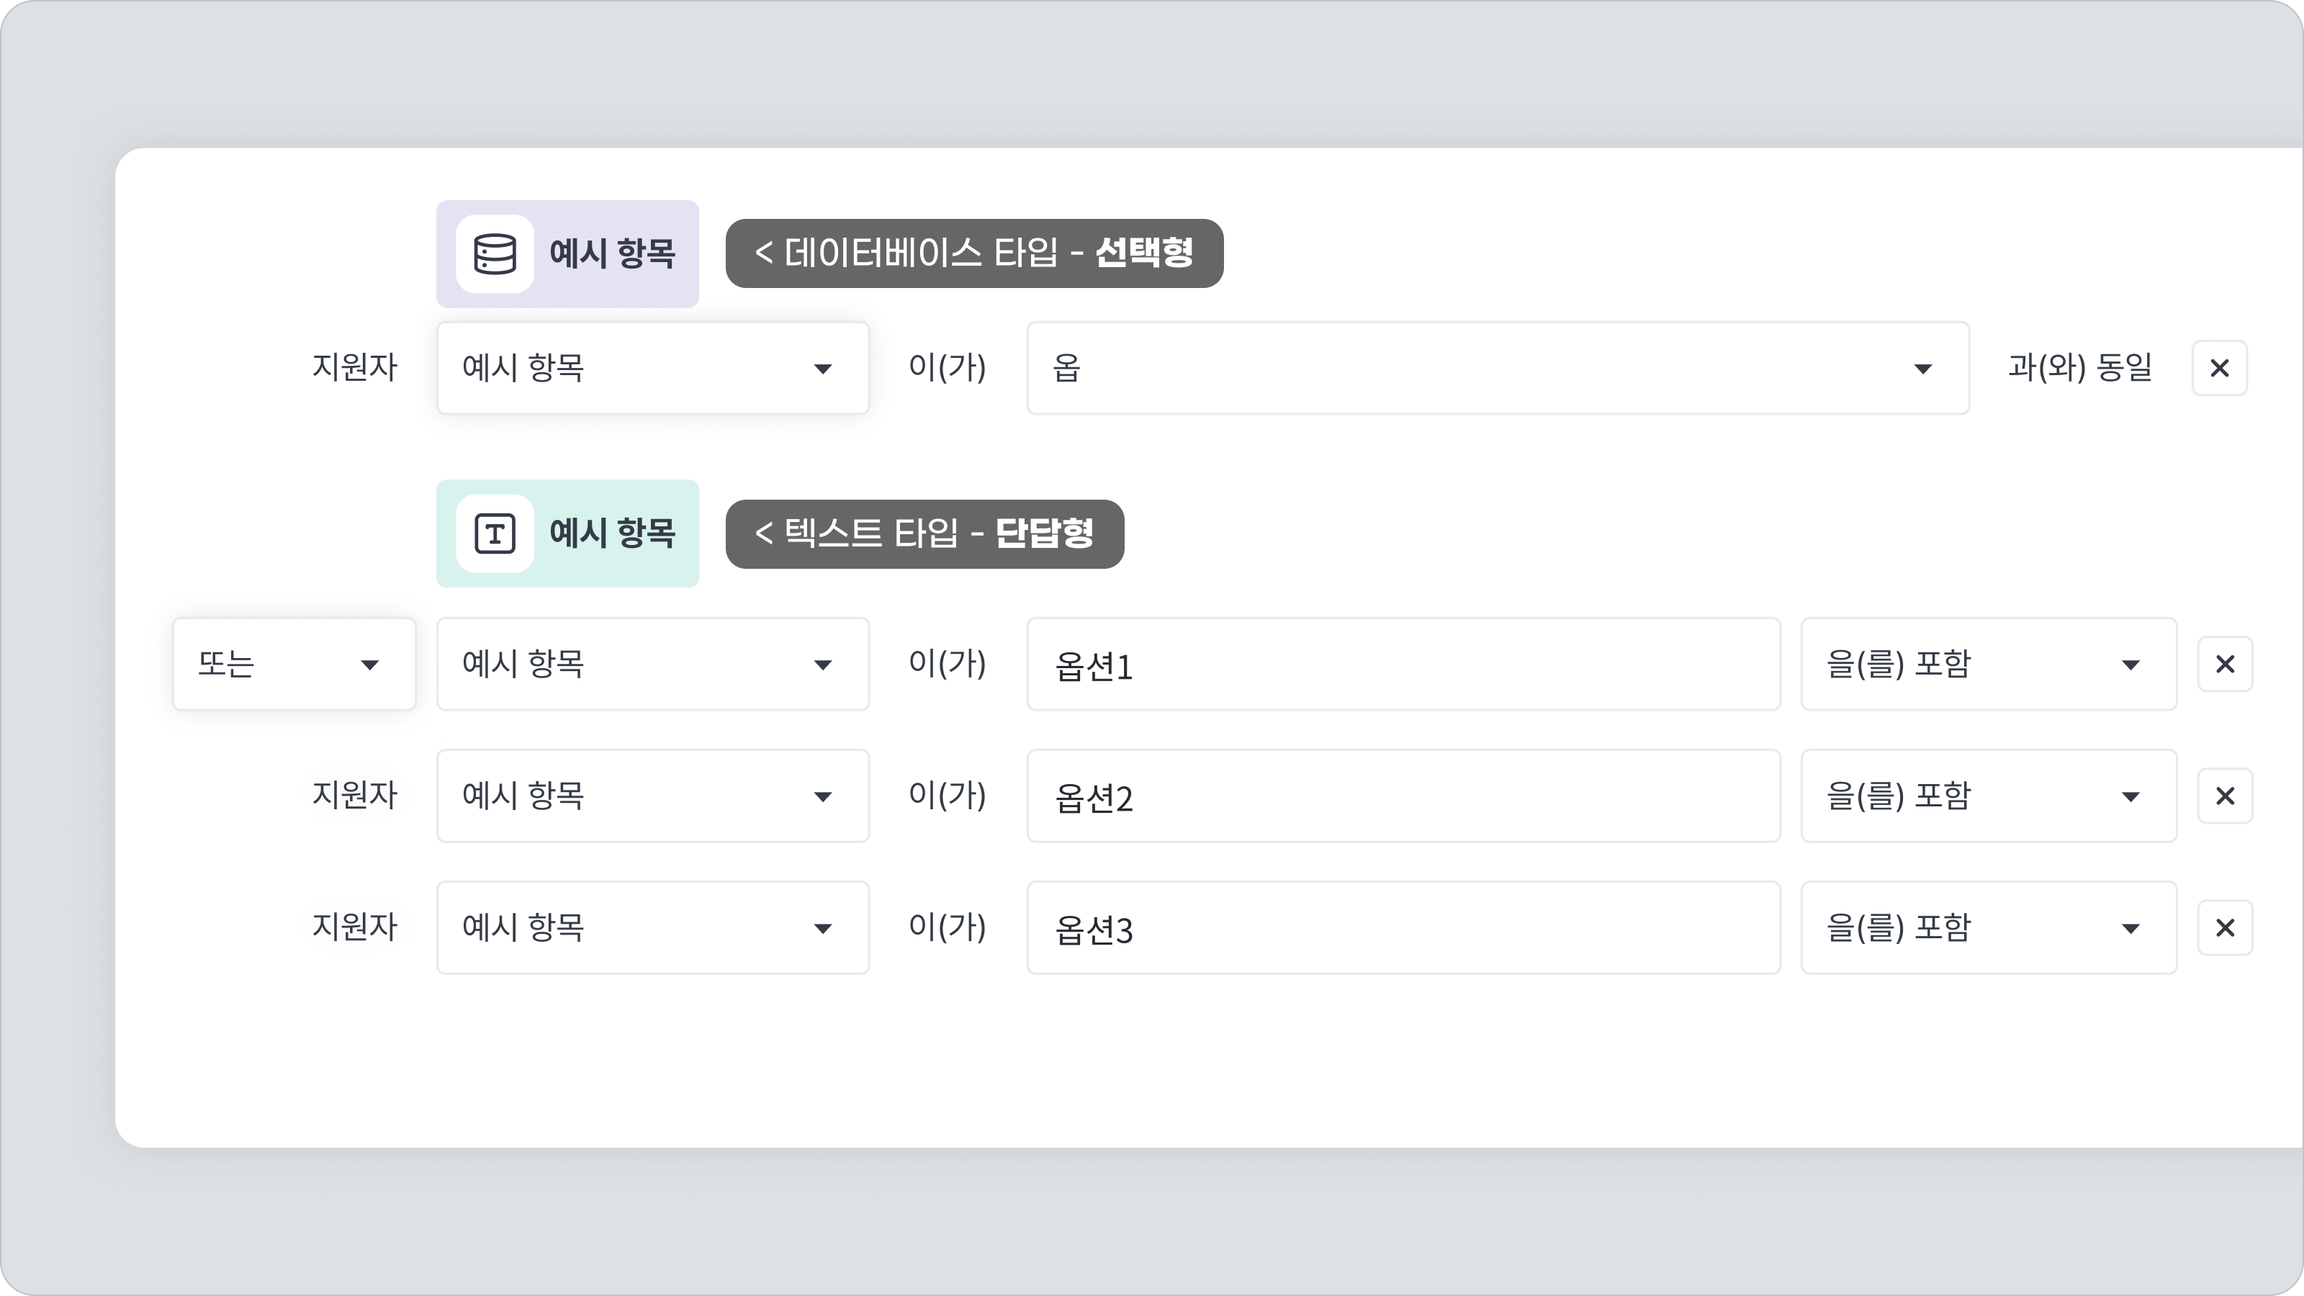
Task: Delete the 옵션3 condition row
Action: 2225,928
